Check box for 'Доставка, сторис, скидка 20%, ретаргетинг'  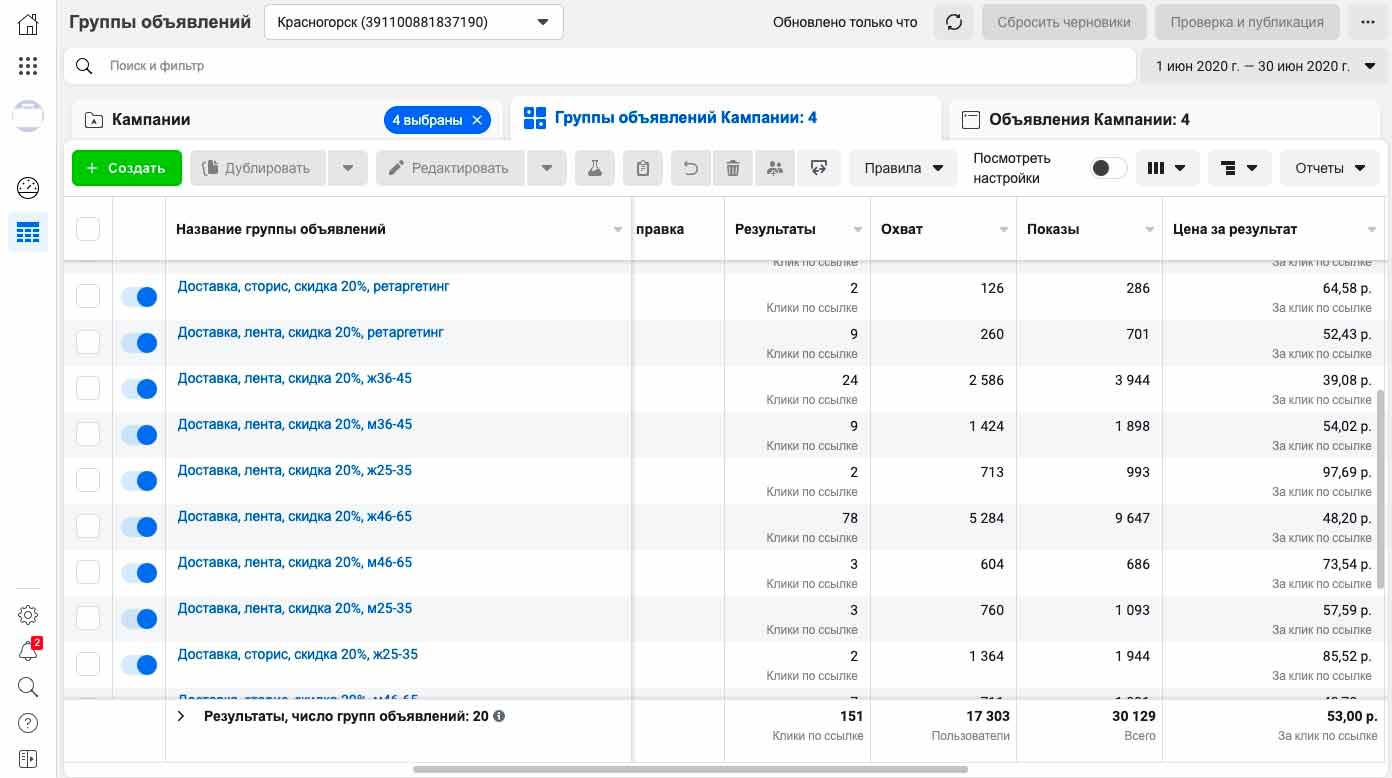click(x=88, y=296)
